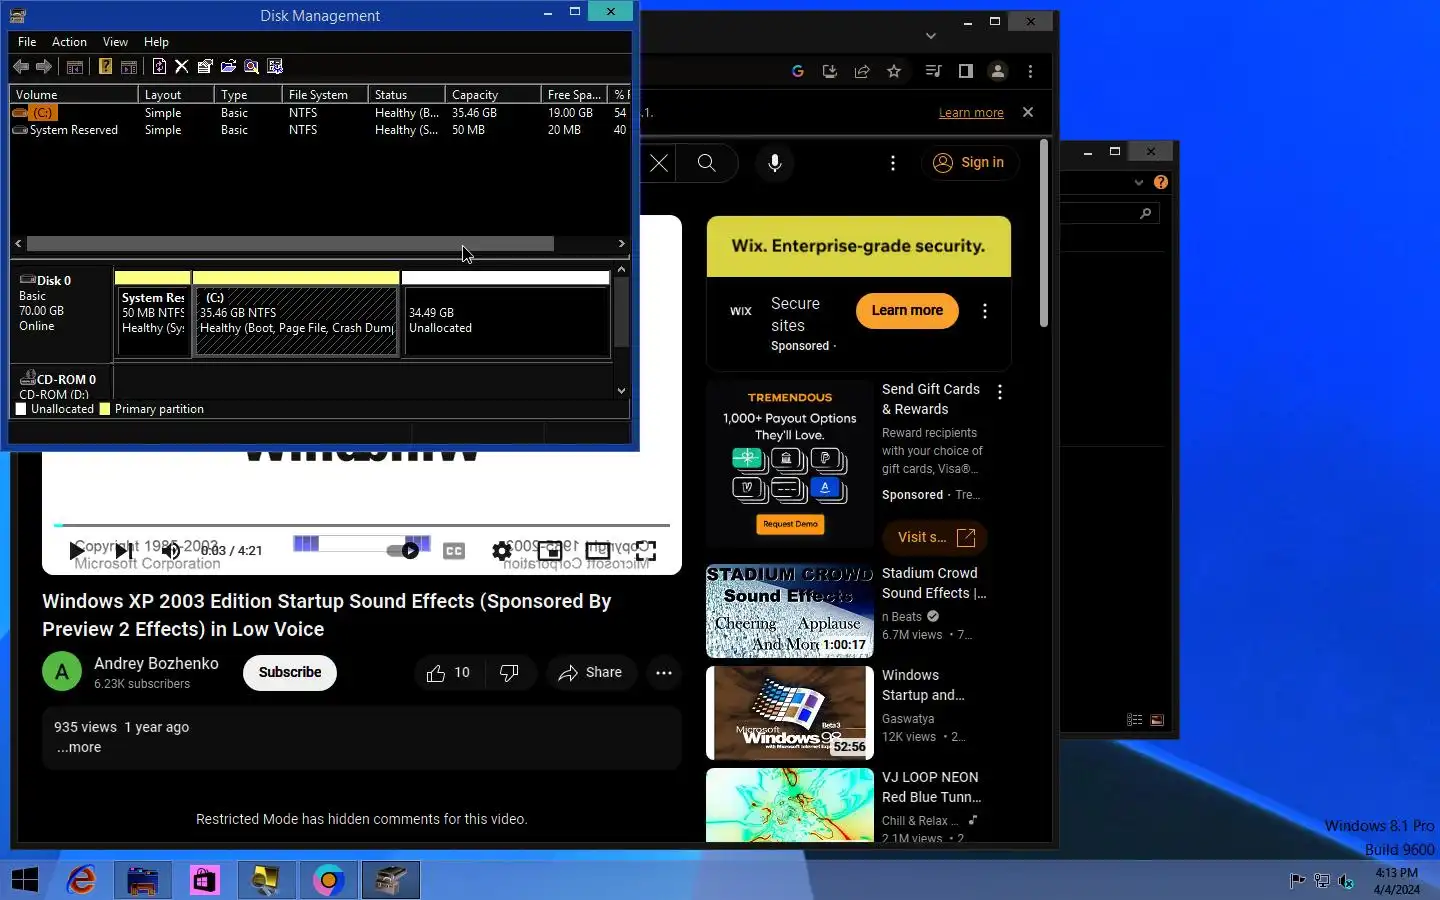The image size is (1440, 900).
Task: Open Chrome media control icon
Action: pos(933,71)
